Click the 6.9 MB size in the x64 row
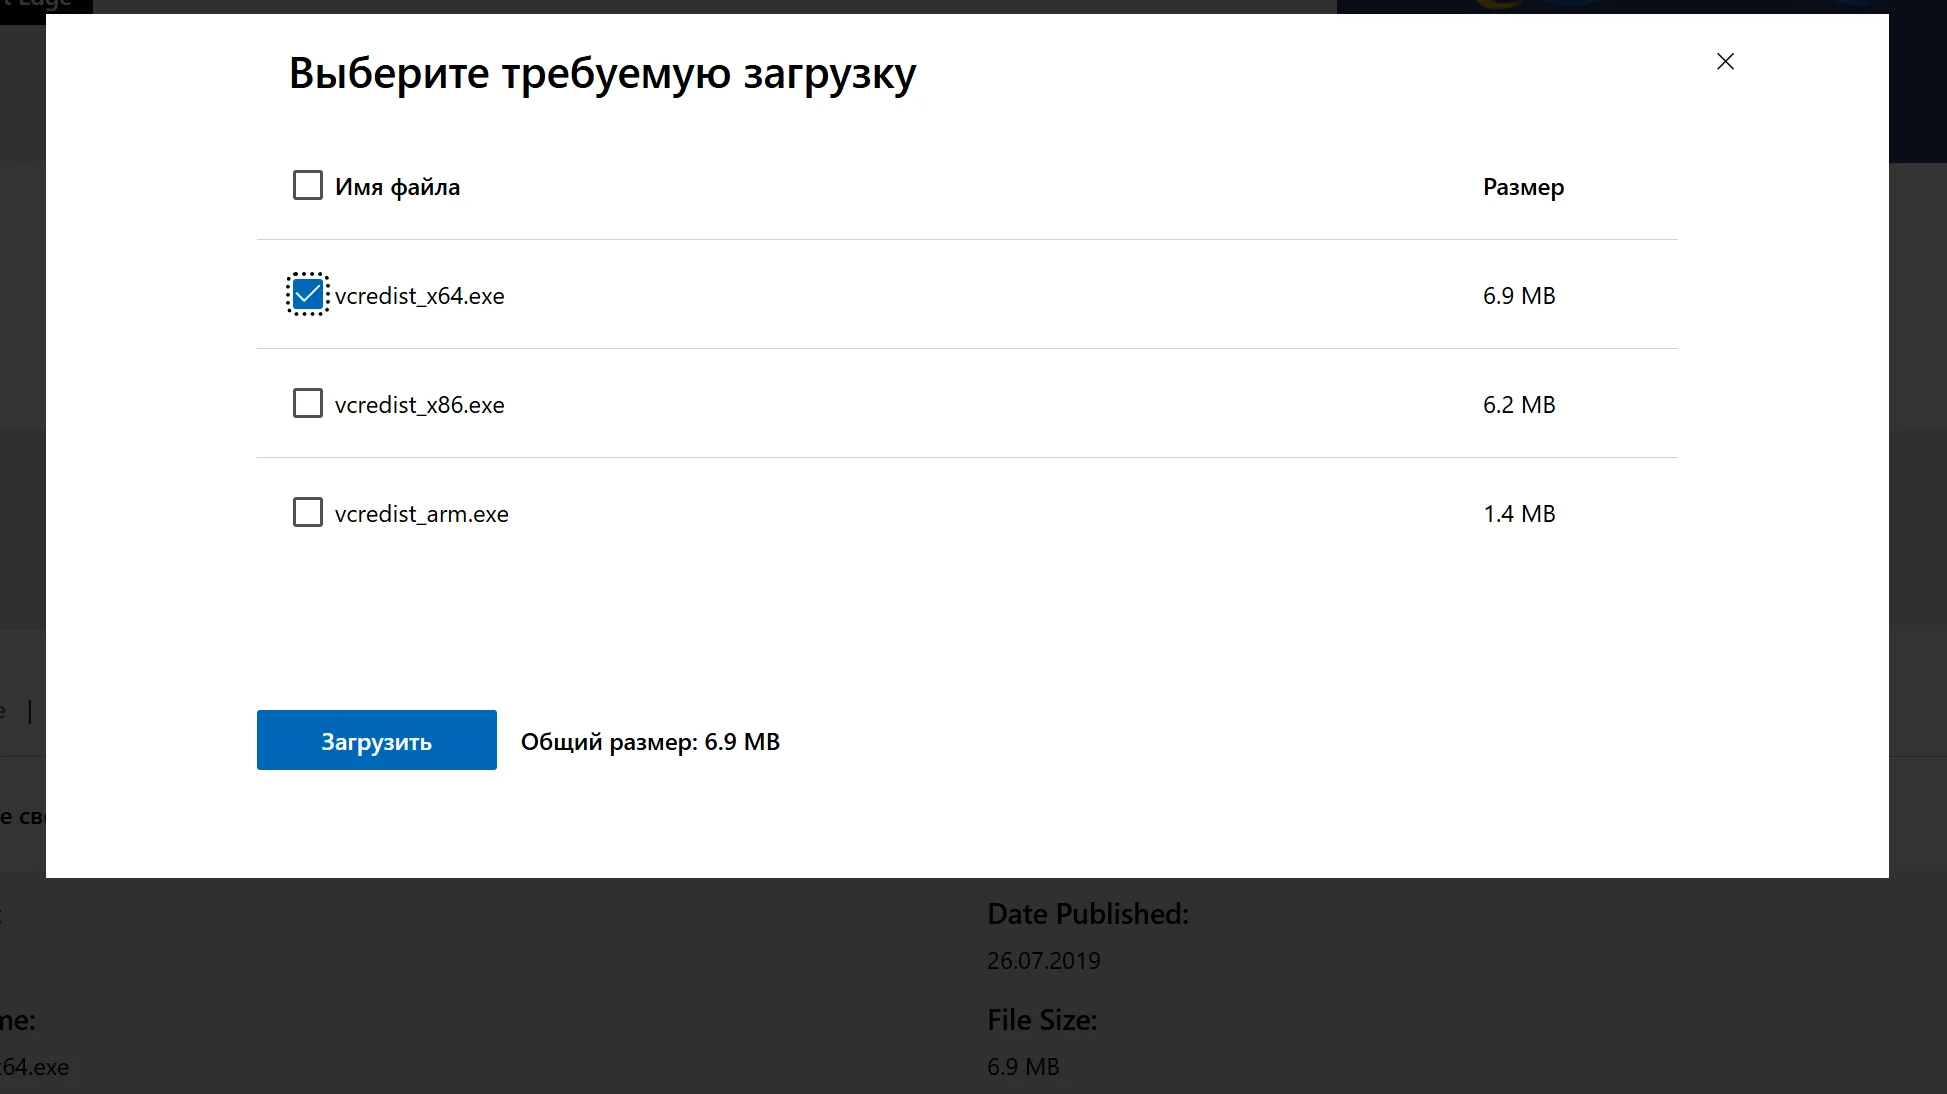 pyautogui.click(x=1518, y=296)
